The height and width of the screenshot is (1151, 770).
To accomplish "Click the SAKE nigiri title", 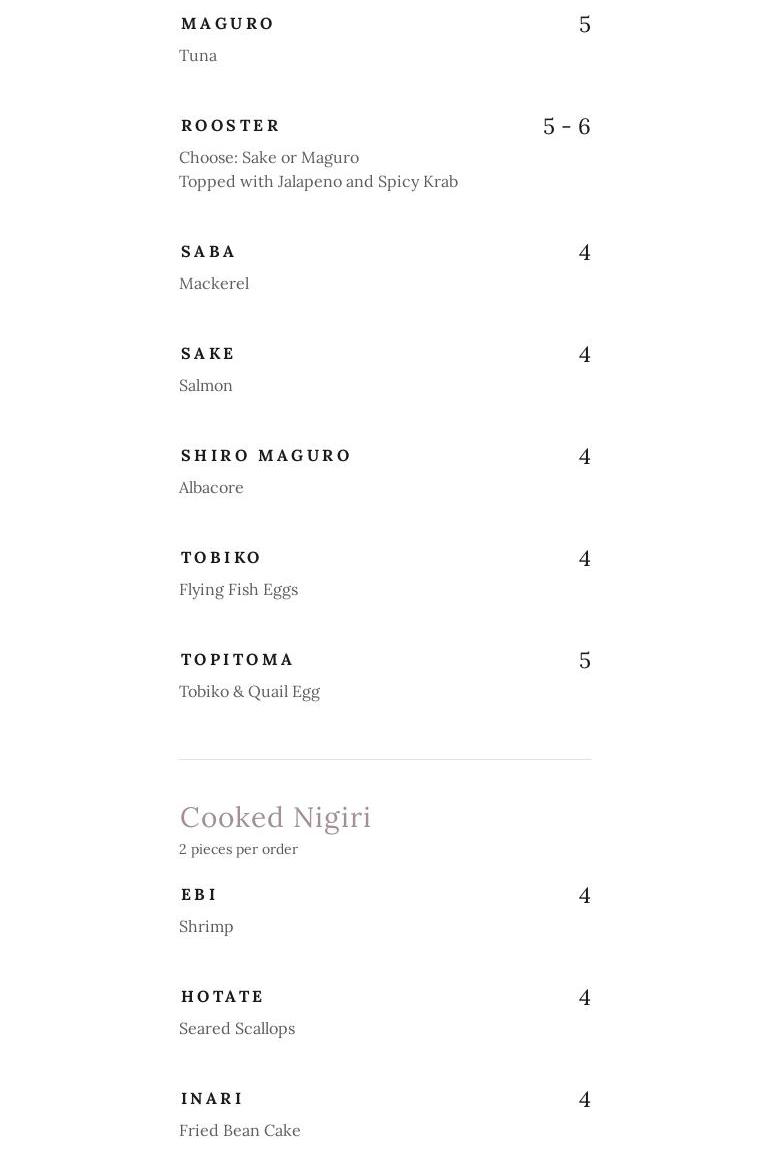I will (x=208, y=353).
